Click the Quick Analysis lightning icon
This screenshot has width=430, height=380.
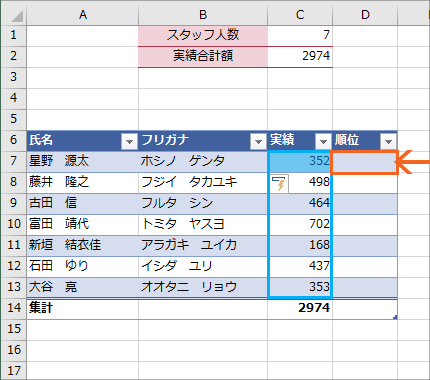(x=280, y=184)
